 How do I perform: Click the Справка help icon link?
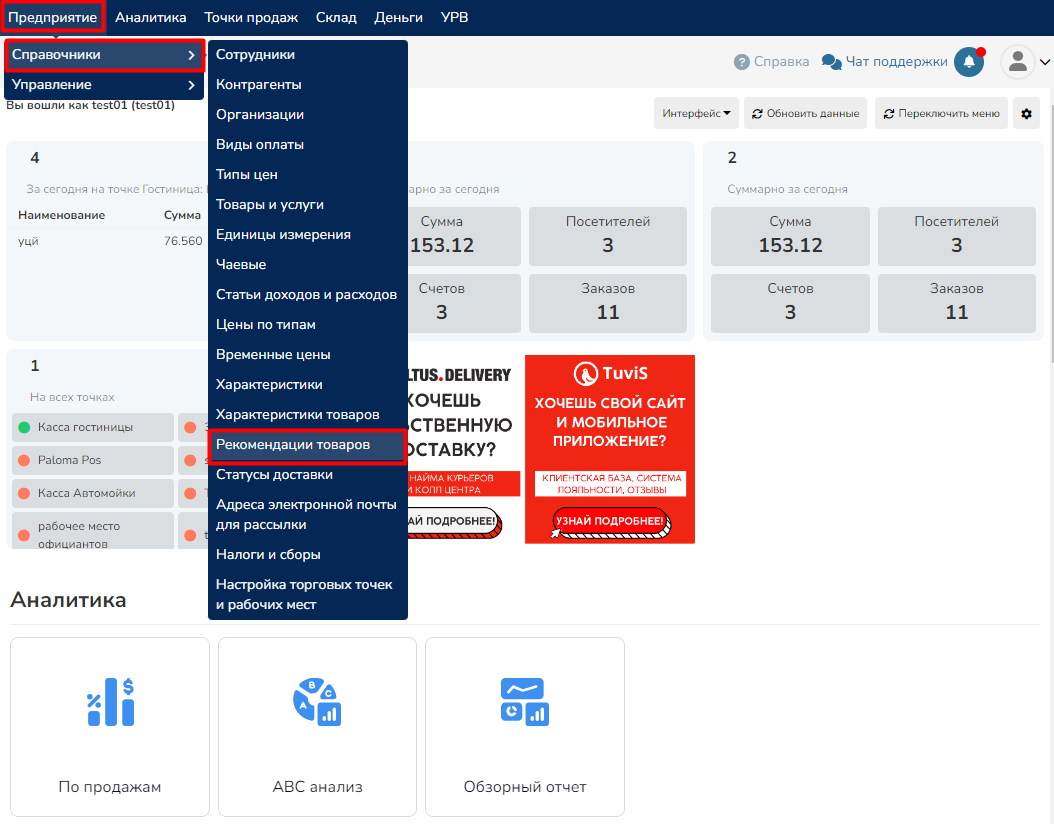(x=771, y=62)
